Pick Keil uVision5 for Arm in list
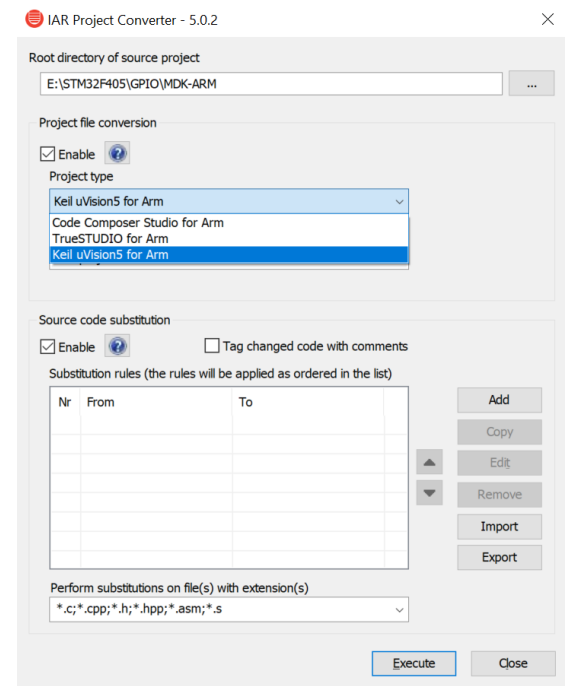Image resolution: width=566 pixels, height=686 pixels. (229, 255)
